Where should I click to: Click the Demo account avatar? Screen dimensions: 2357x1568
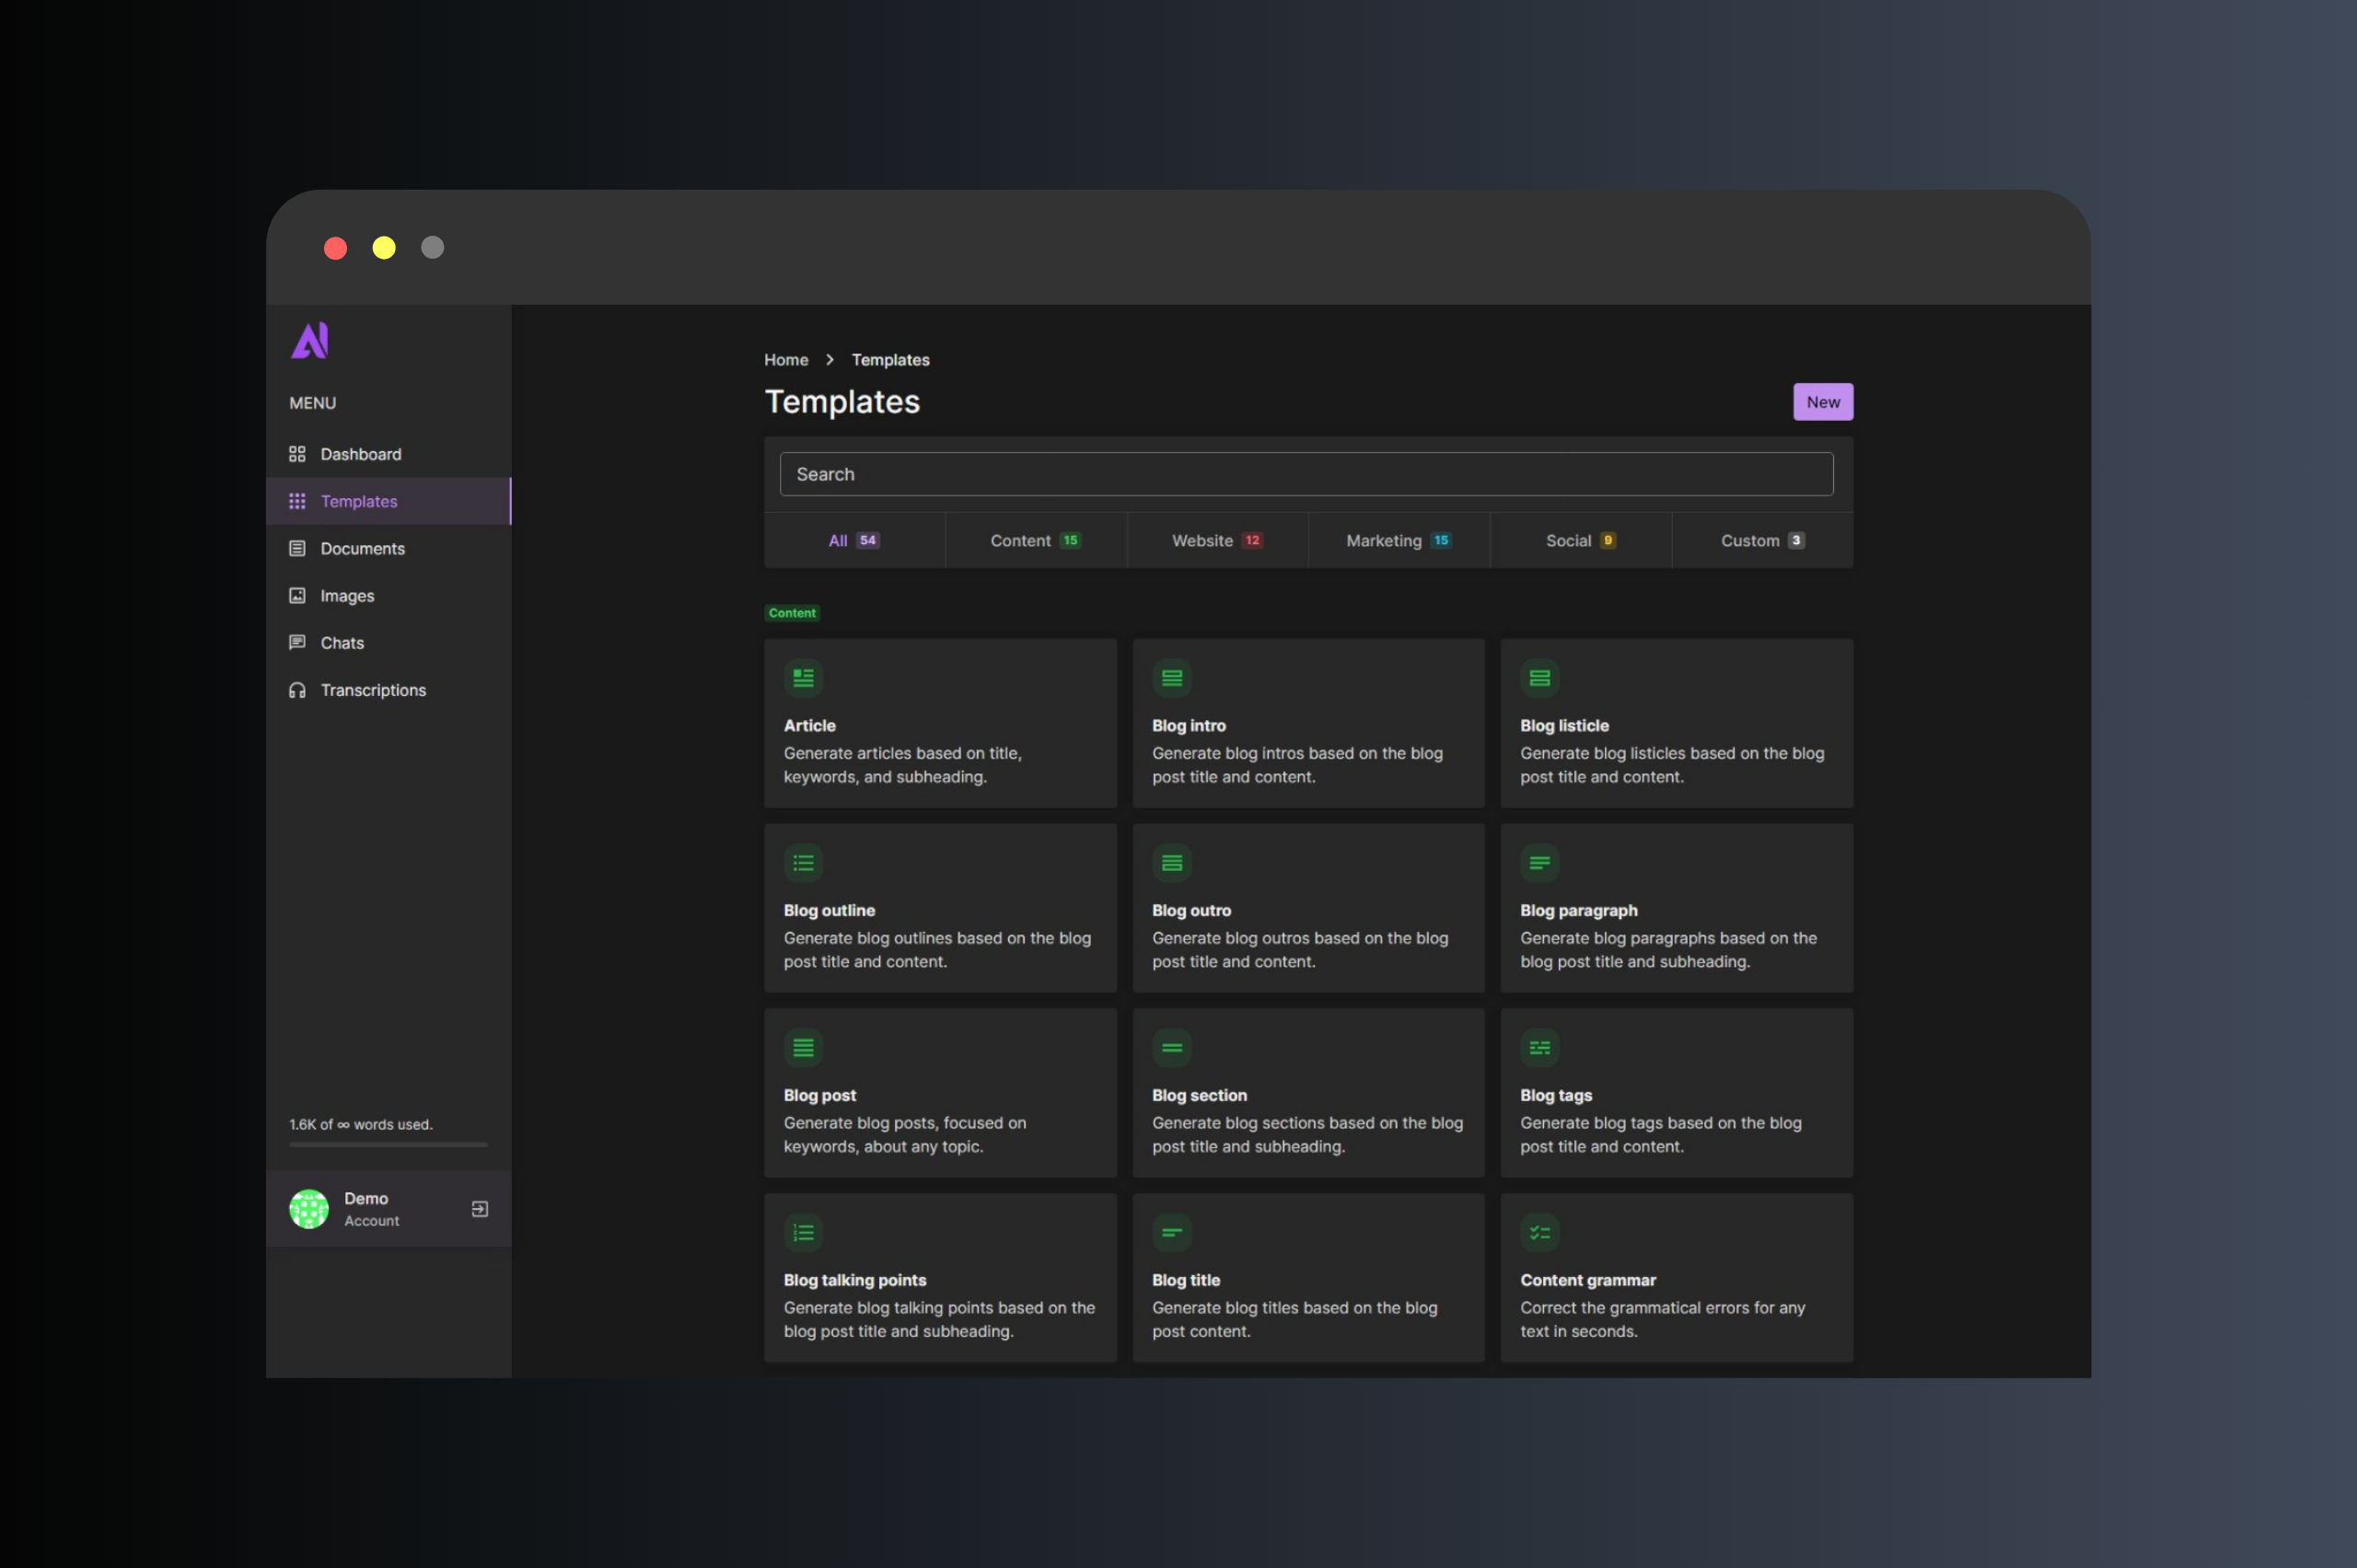click(x=309, y=1209)
